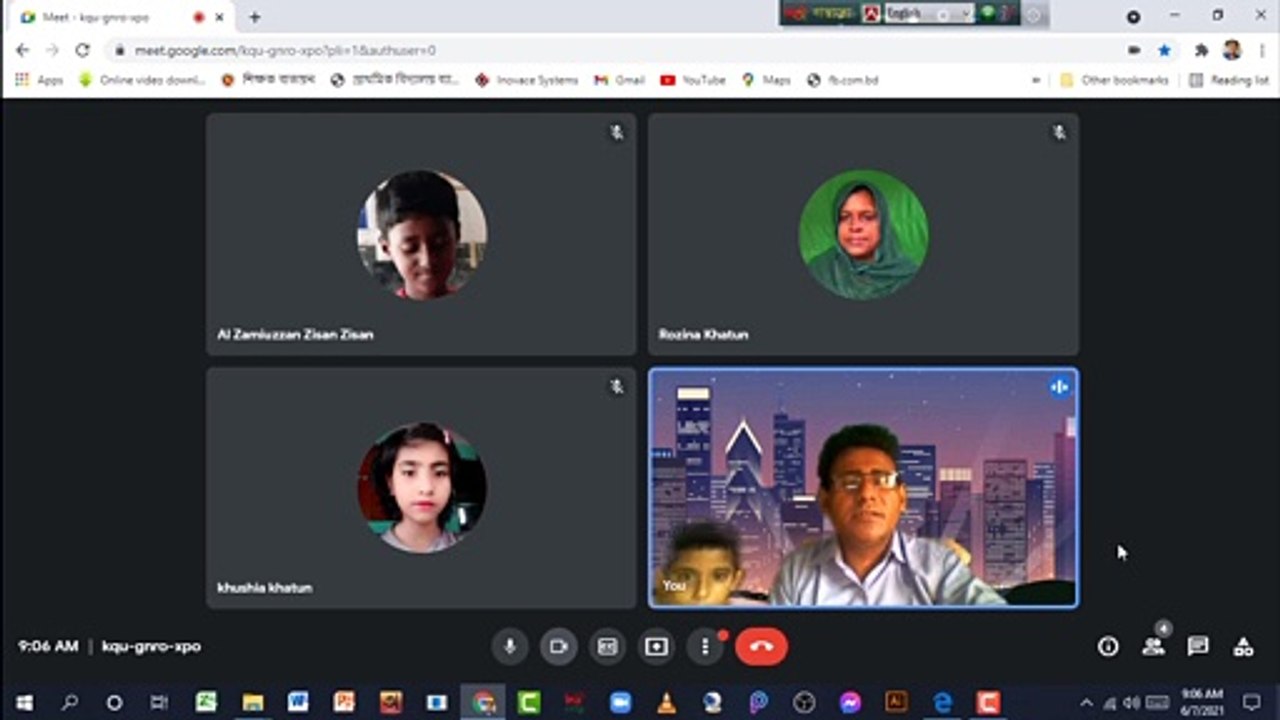Show hidden system tray icons
This screenshot has width=1280, height=720.
1087,702
